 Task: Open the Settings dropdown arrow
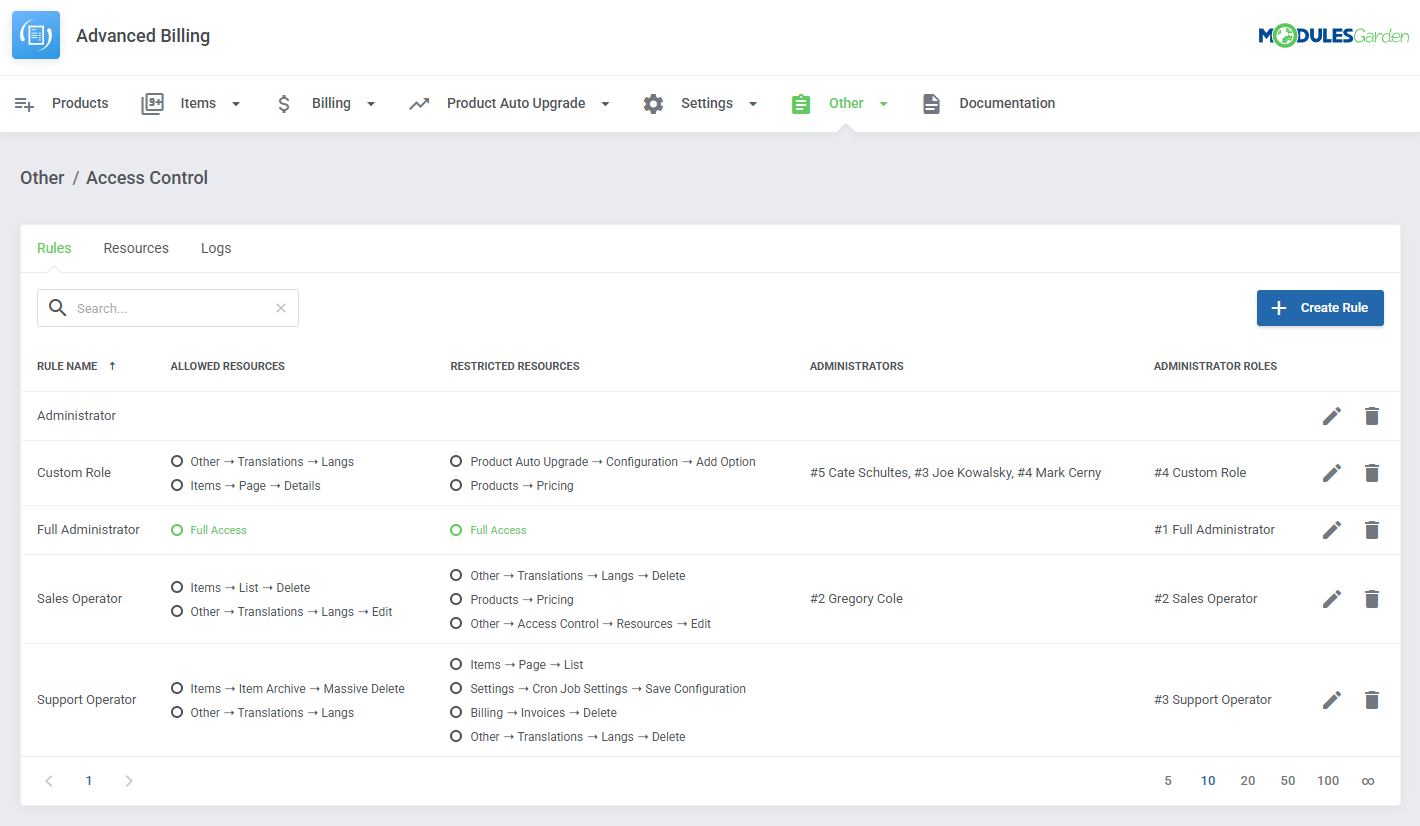(x=752, y=103)
